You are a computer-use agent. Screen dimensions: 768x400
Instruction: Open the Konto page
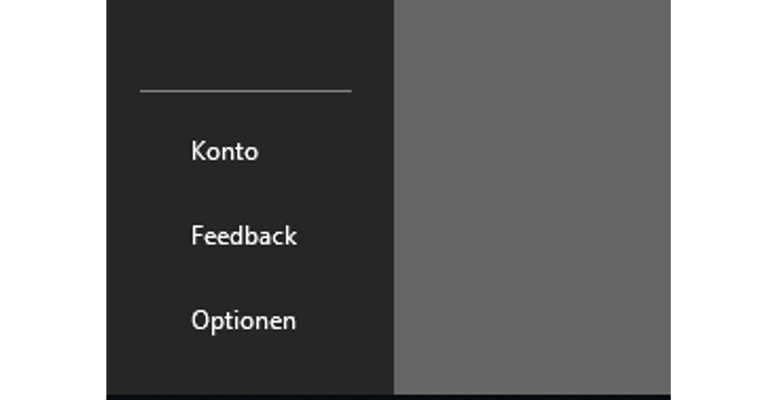pyautogui.click(x=225, y=152)
